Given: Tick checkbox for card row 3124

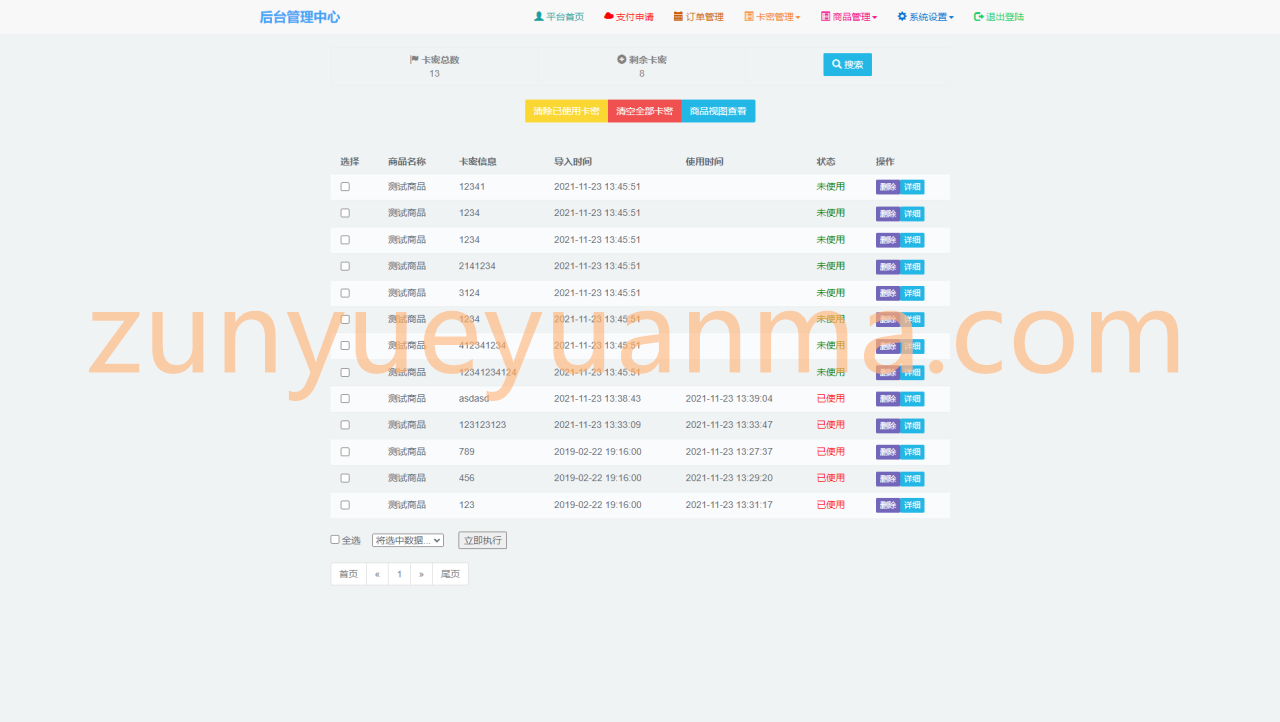Looking at the screenshot, I should tap(345, 293).
